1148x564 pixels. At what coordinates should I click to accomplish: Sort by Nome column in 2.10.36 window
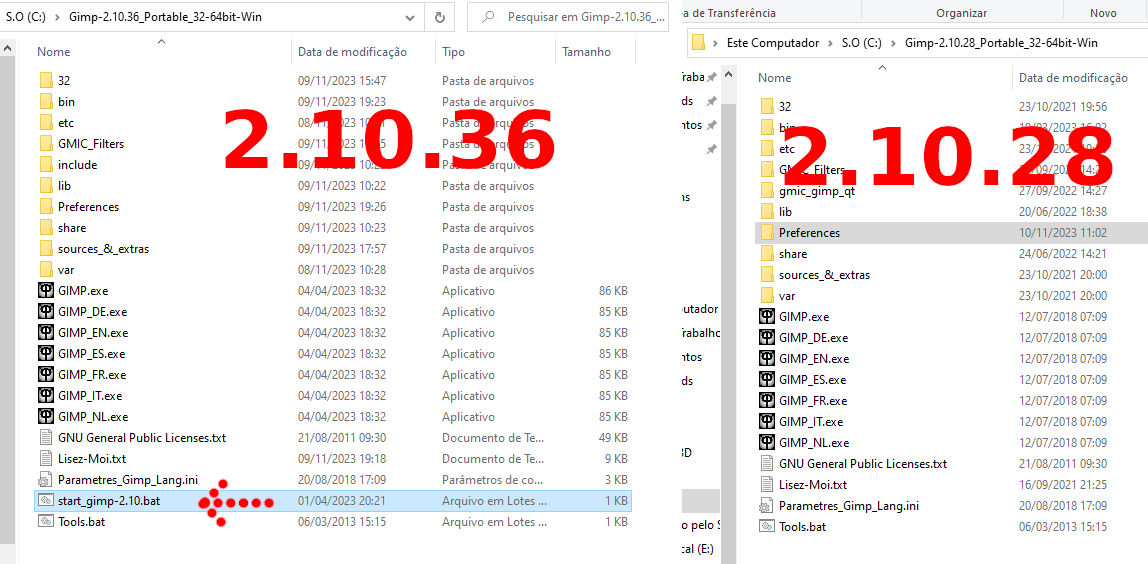click(x=53, y=52)
